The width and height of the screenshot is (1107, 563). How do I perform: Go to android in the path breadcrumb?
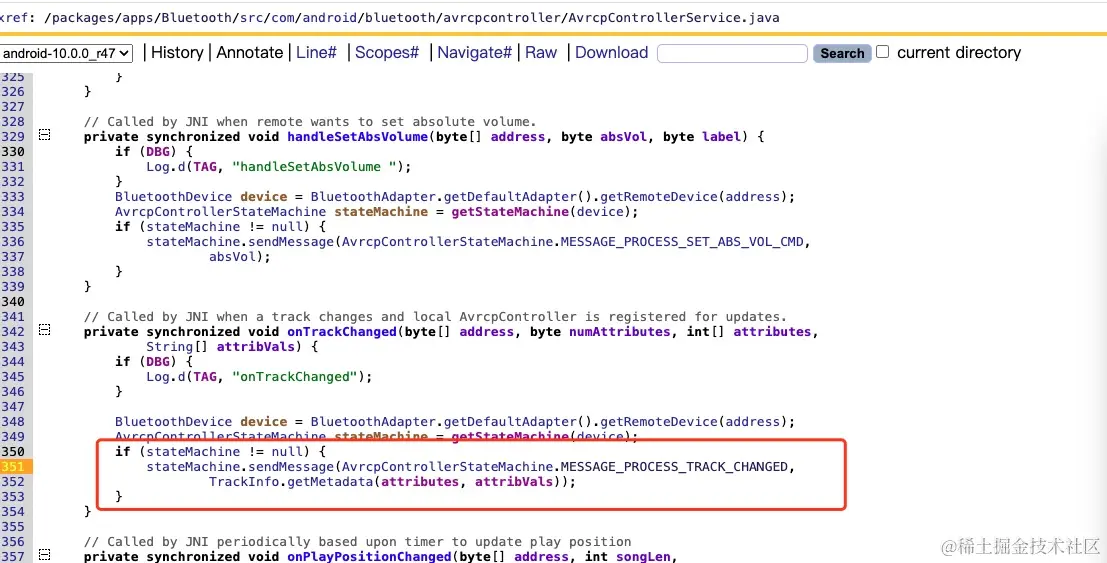point(328,18)
